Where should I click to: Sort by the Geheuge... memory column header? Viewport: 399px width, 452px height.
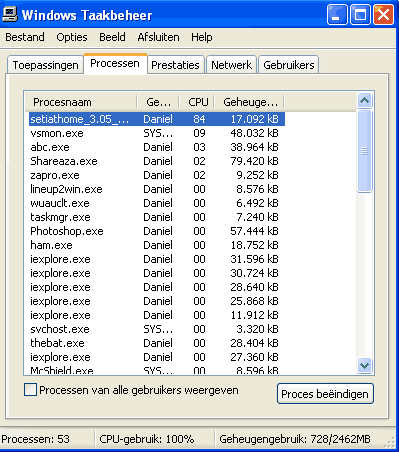[249, 102]
